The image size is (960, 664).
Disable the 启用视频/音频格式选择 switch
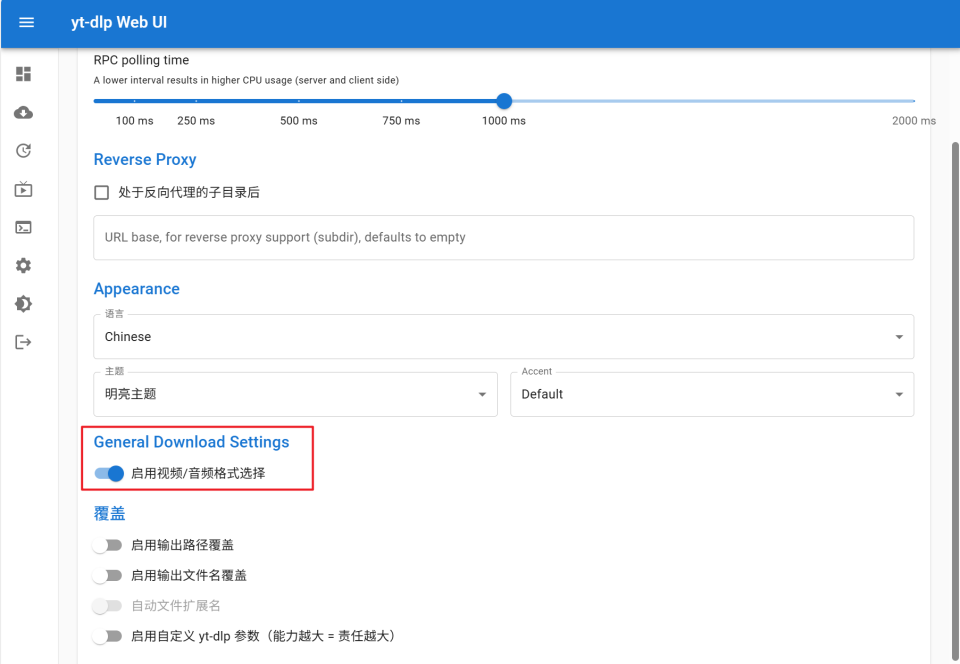pos(109,473)
